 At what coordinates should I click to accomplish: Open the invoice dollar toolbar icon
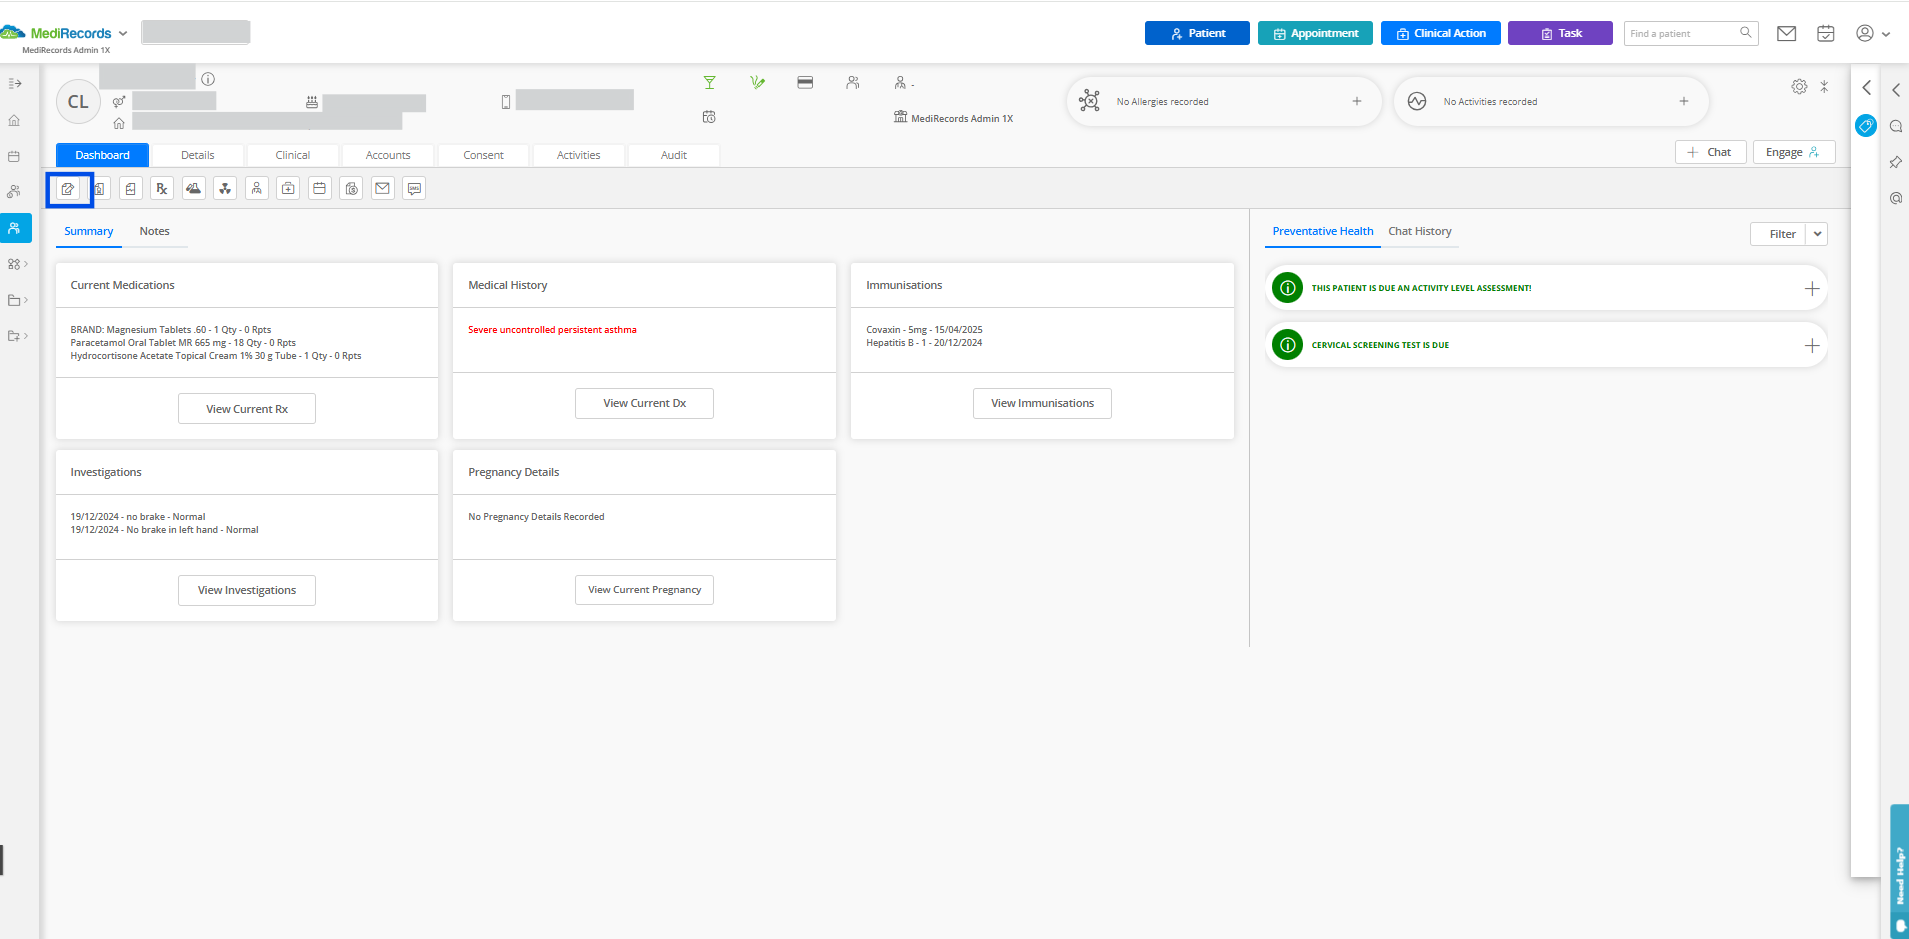coord(351,188)
